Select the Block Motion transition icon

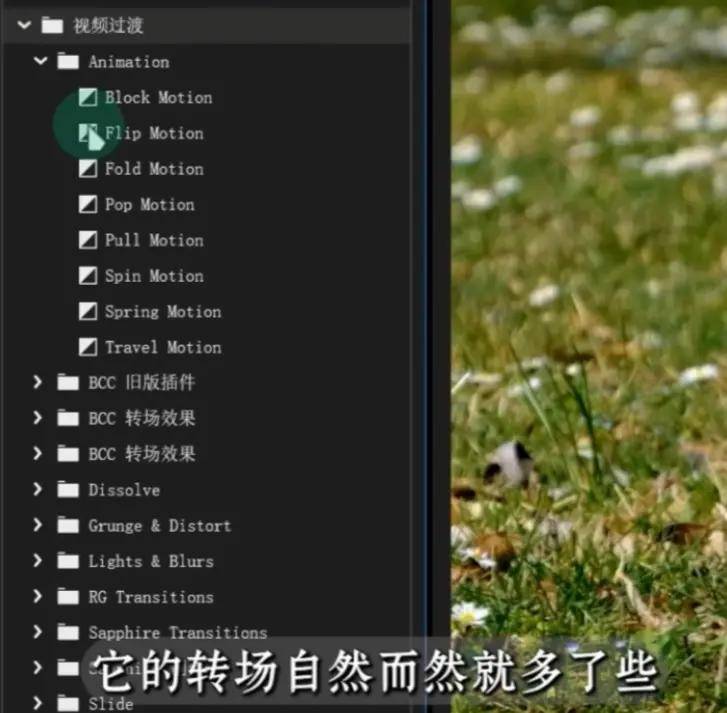click(x=89, y=98)
